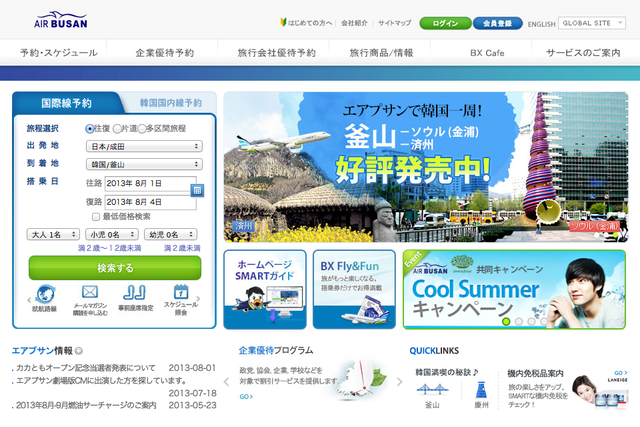Click the サイトマップ link

click(x=394, y=23)
